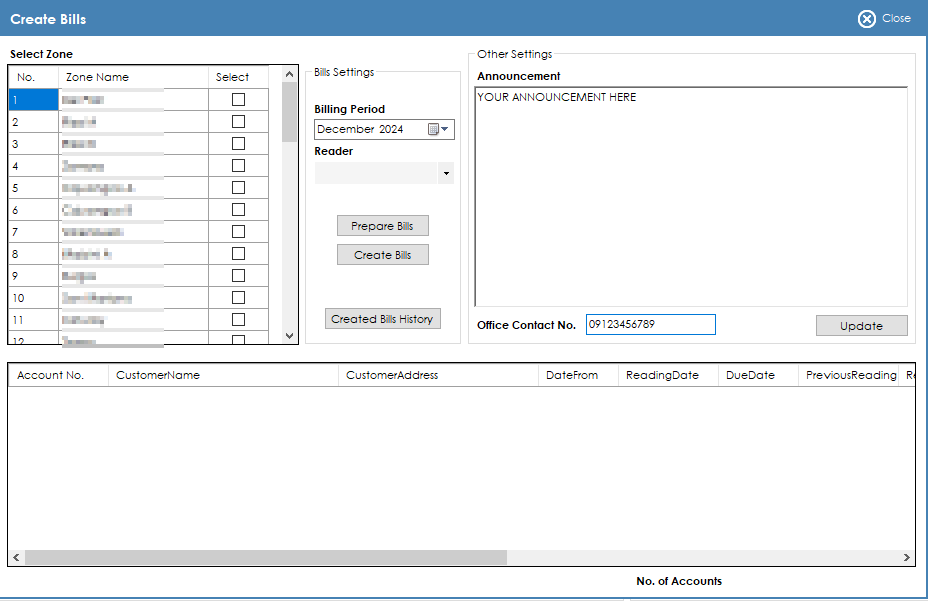Click Update button under Announcement
The image size is (928, 605).
pyautogui.click(x=861, y=326)
